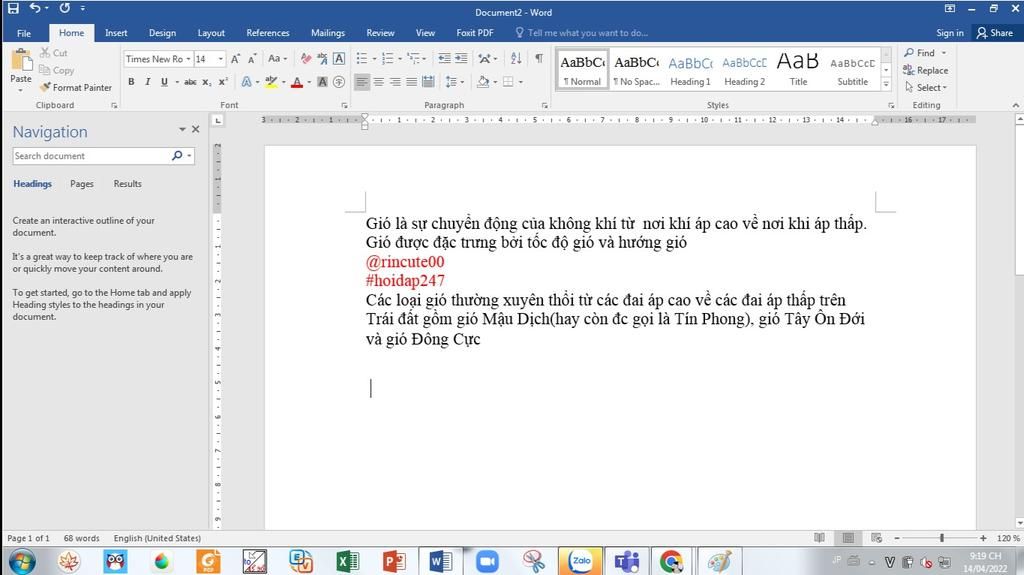Switch to the Insert tab
This screenshot has height=575, width=1024.
(x=116, y=33)
